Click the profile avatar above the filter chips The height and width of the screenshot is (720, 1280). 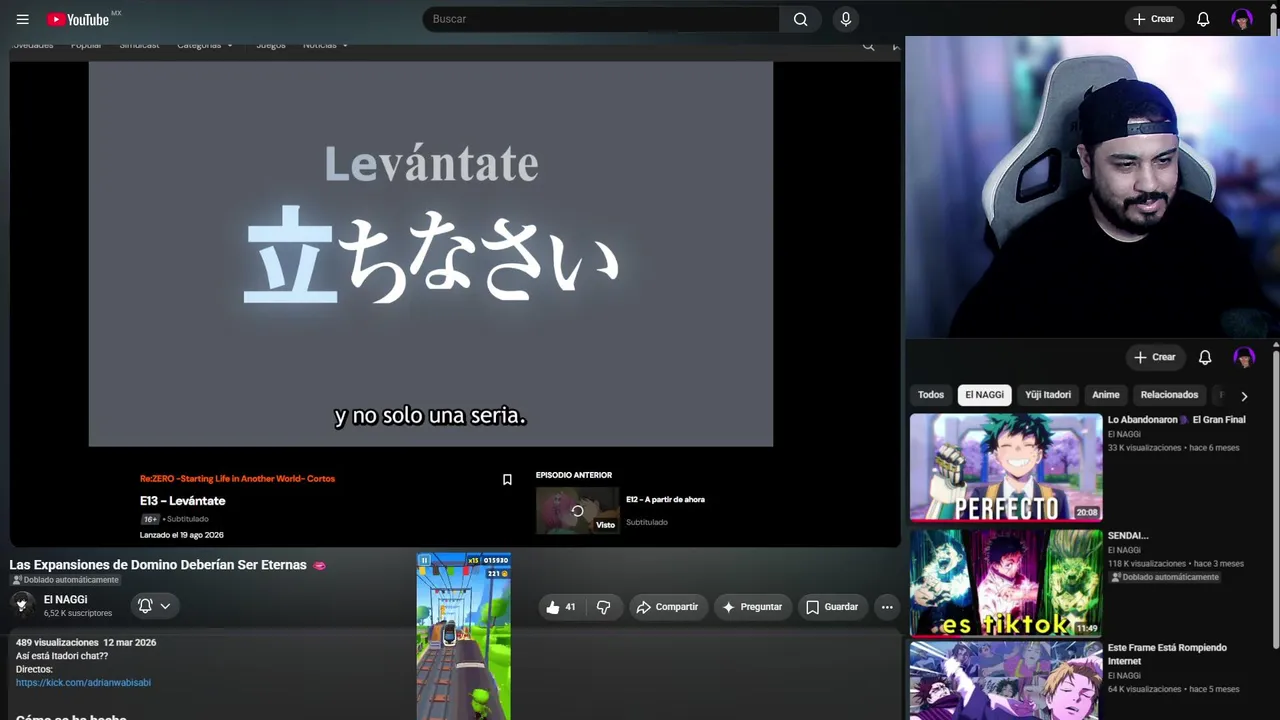(1244, 357)
